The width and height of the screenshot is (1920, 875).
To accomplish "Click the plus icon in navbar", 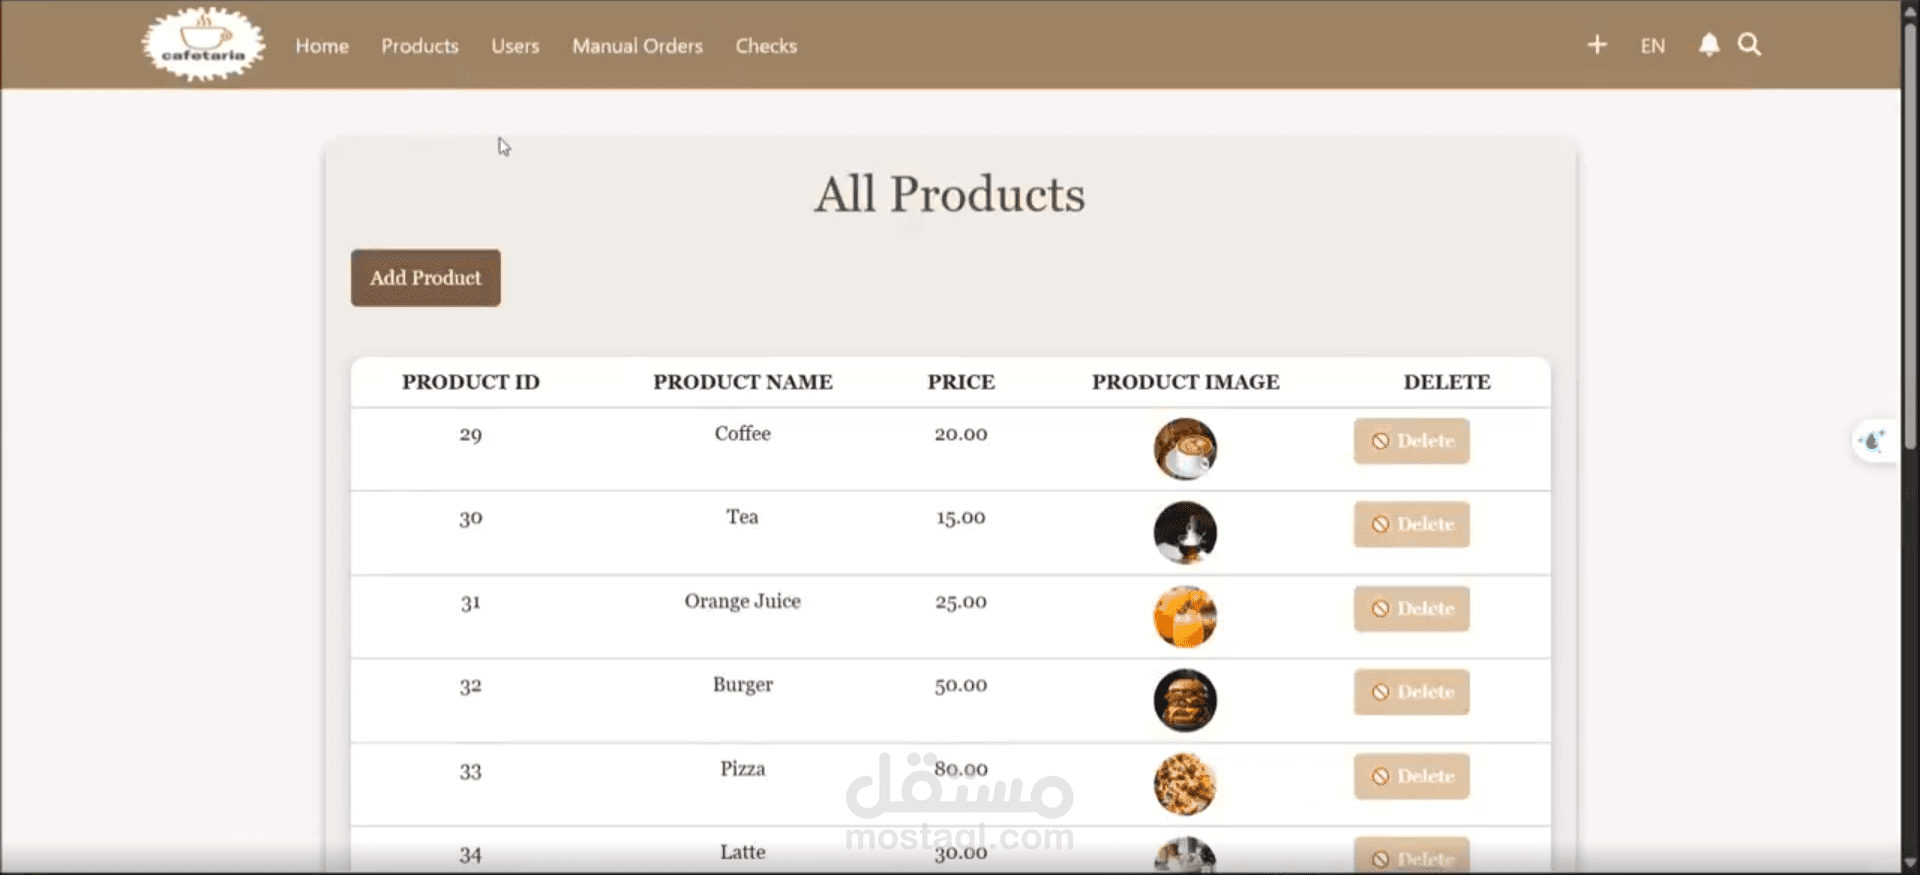I will (x=1597, y=45).
